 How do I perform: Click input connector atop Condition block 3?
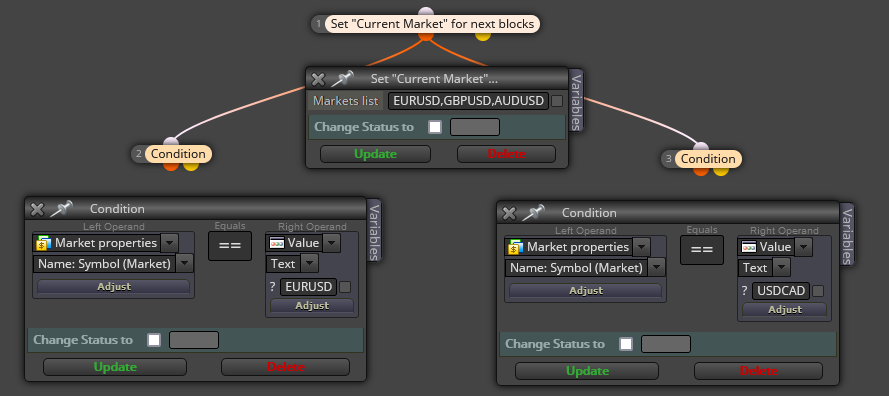[x=701, y=147]
